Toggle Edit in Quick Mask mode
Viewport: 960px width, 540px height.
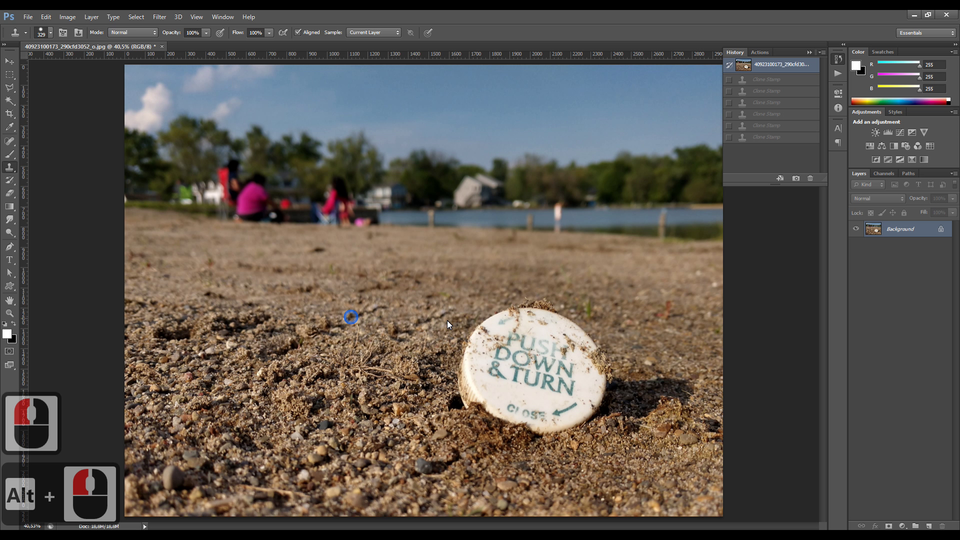click(9, 351)
